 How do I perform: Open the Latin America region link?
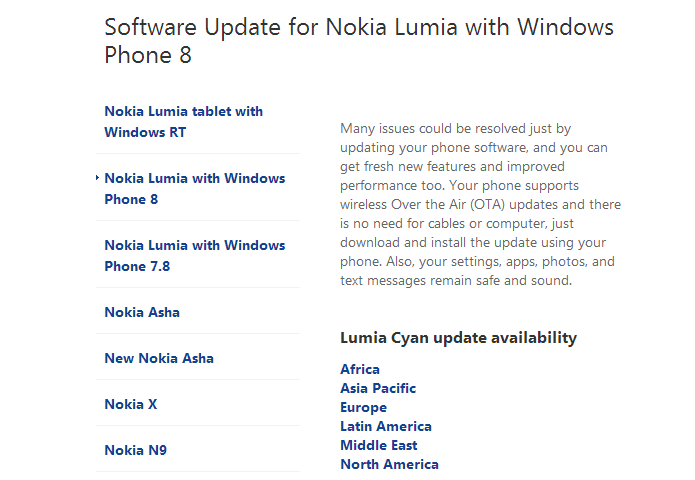386,426
